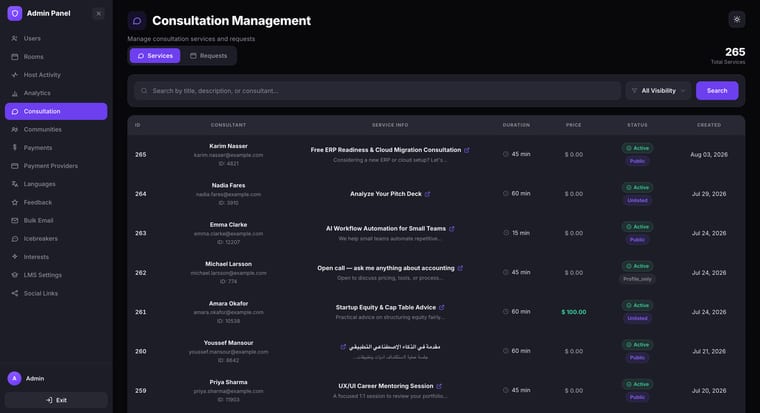Click the Exit button
Screen dimensions: 760x413
(56, 400)
